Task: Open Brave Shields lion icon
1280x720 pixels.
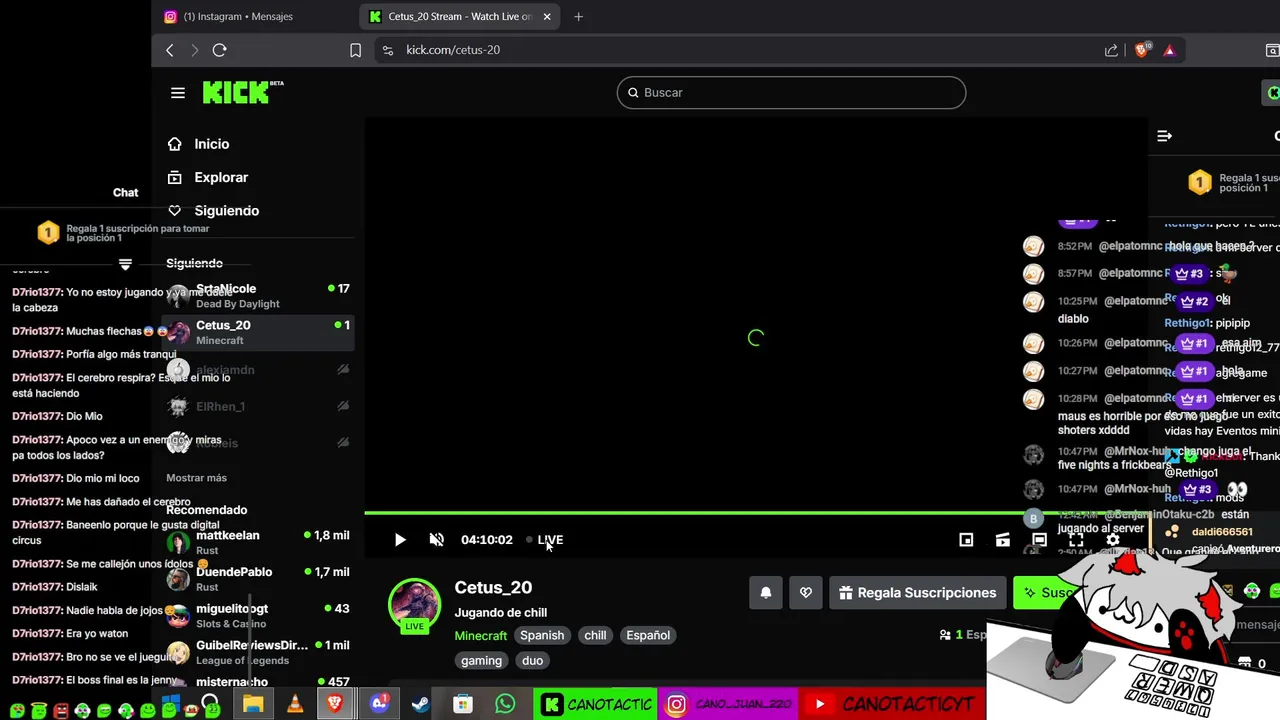Action: [x=1142, y=50]
